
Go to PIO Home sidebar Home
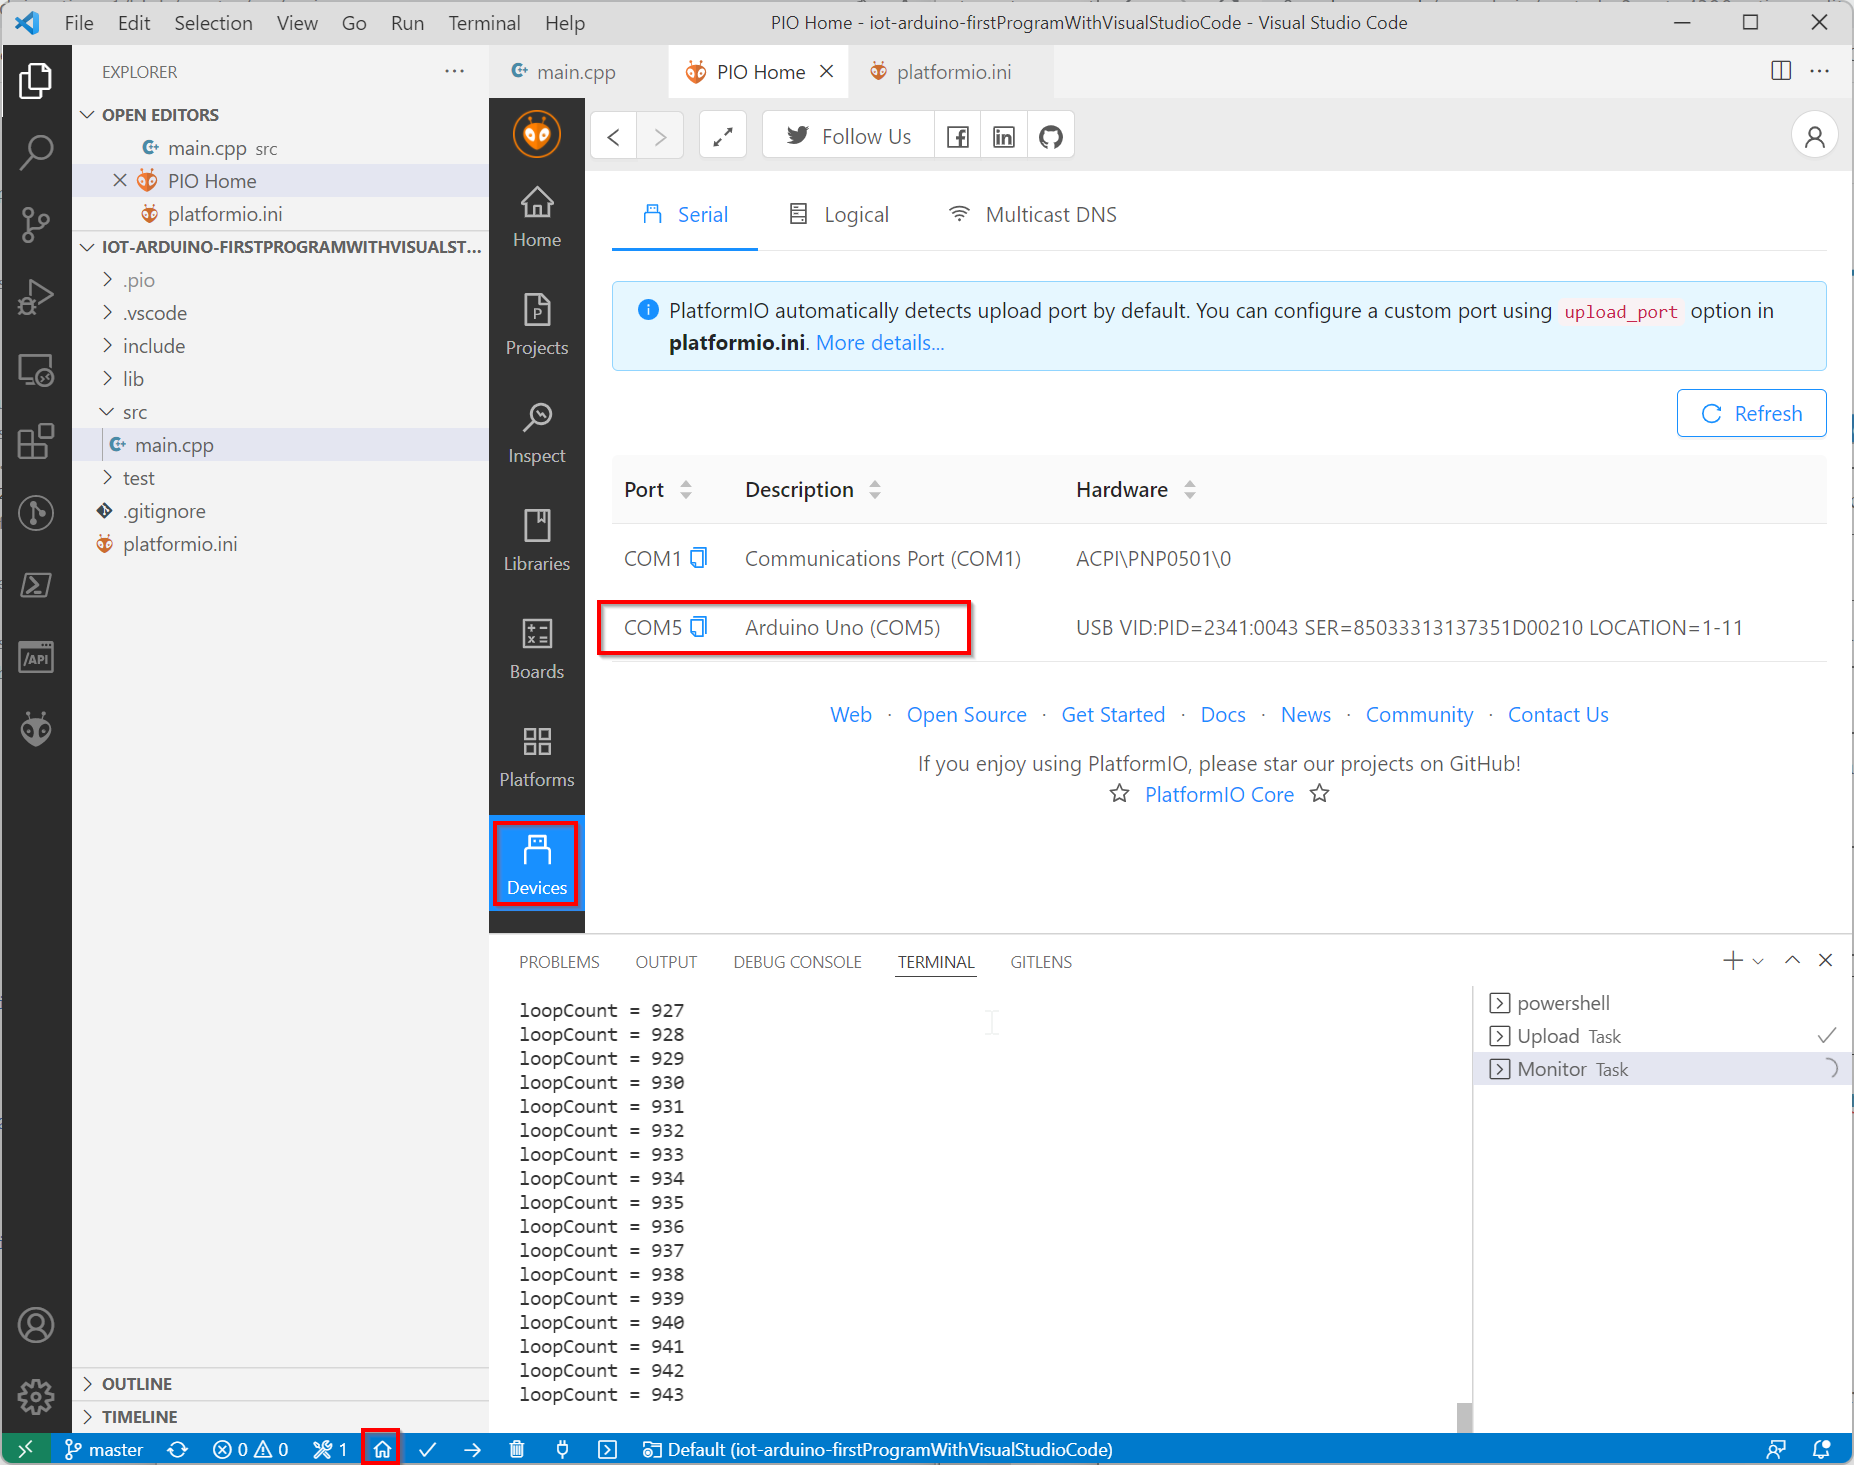click(x=537, y=217)
